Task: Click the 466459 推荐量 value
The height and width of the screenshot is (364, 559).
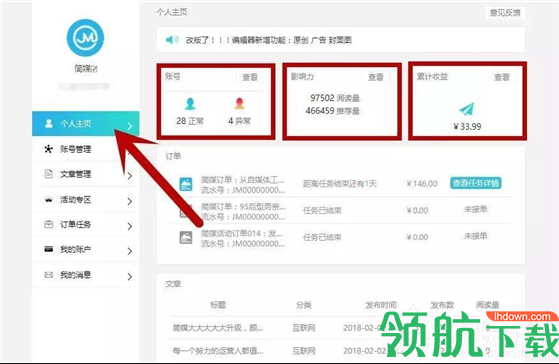Action: click(333, 111)
